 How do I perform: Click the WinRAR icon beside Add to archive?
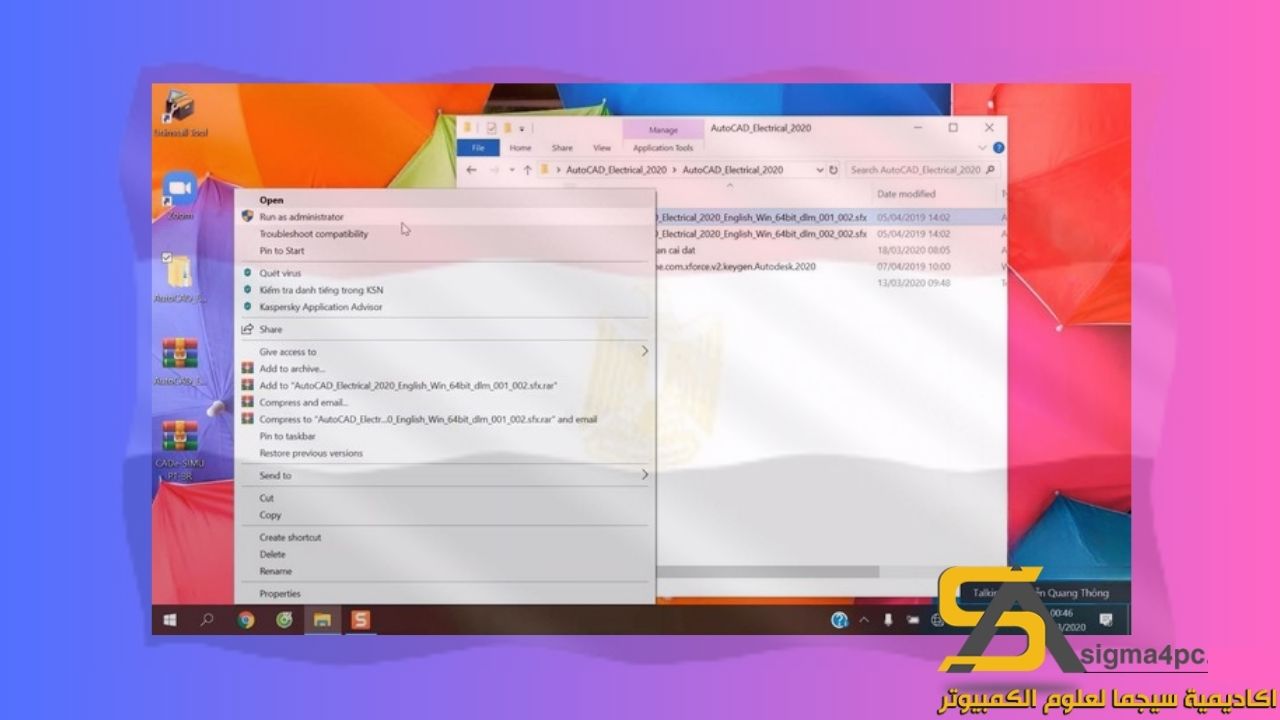click(247, 368)
